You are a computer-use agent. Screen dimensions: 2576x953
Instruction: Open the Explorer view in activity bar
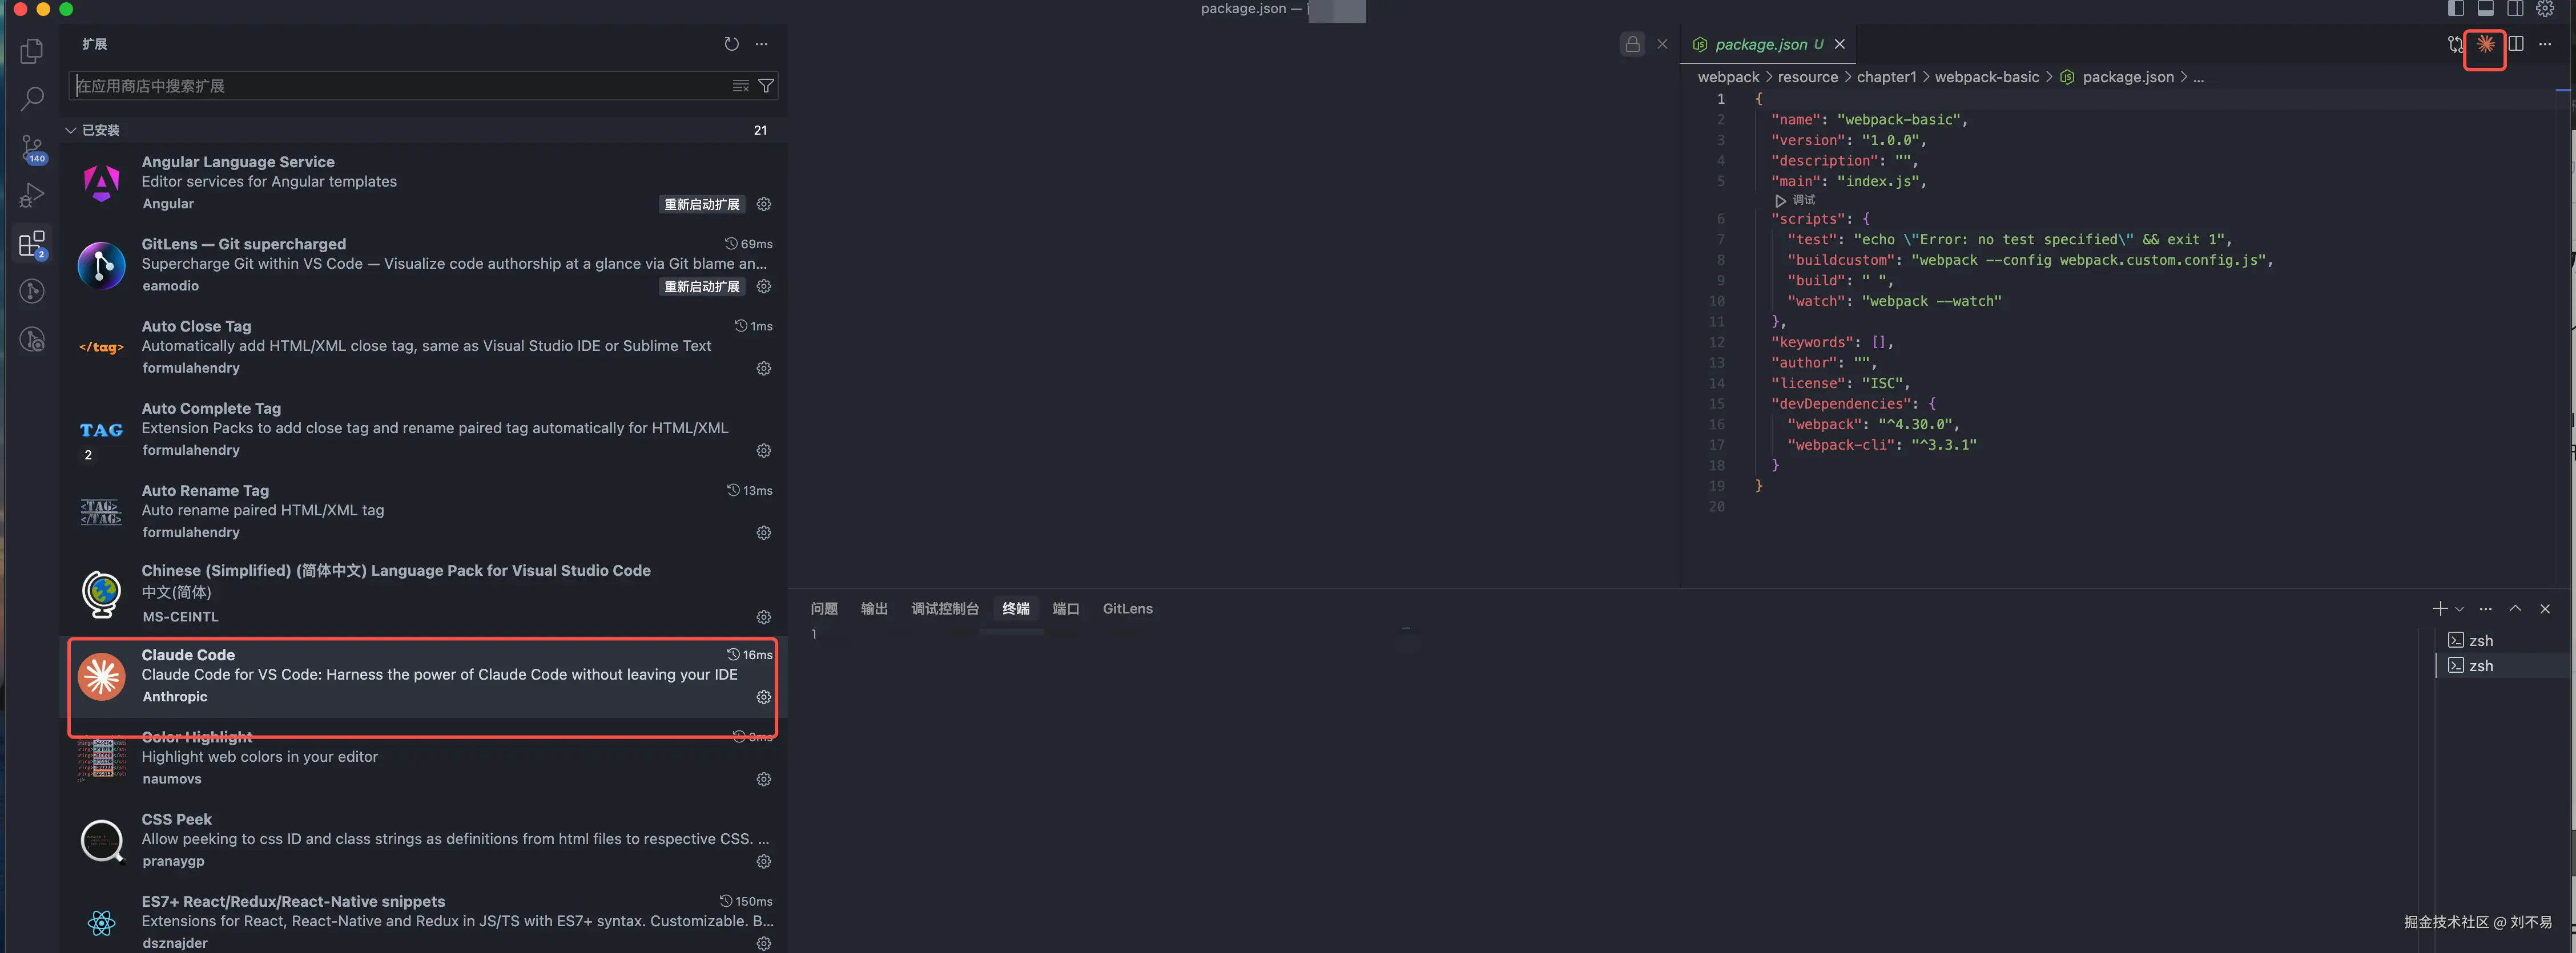point(32,50)
